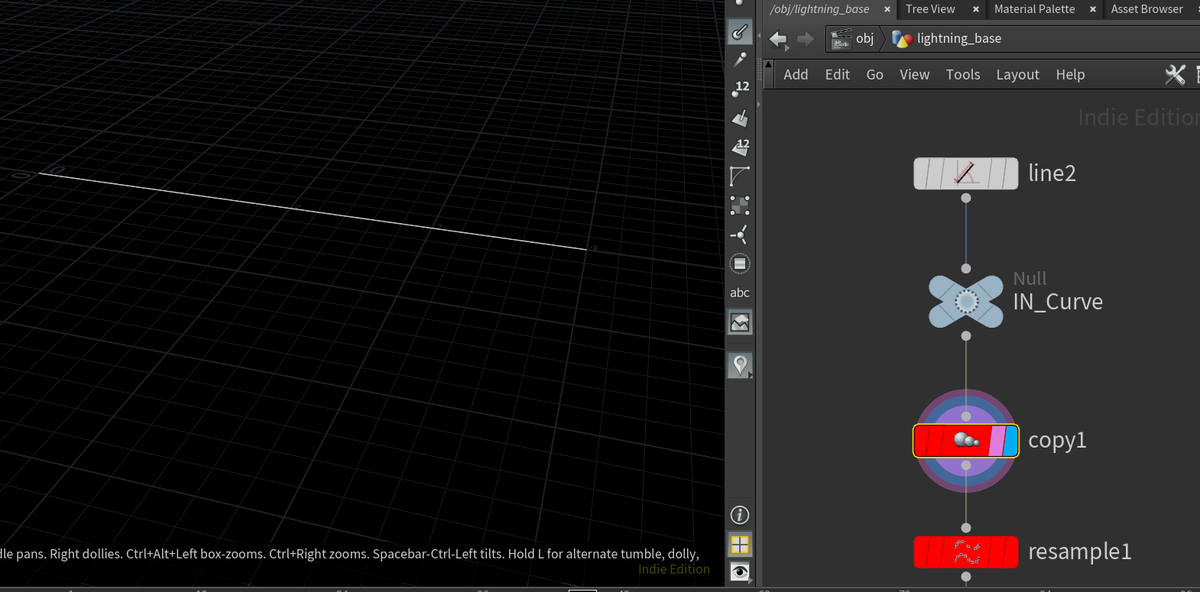The image size is (1200, 592).
Task: Click the resample1 node name label
Action: point(1080,551)
